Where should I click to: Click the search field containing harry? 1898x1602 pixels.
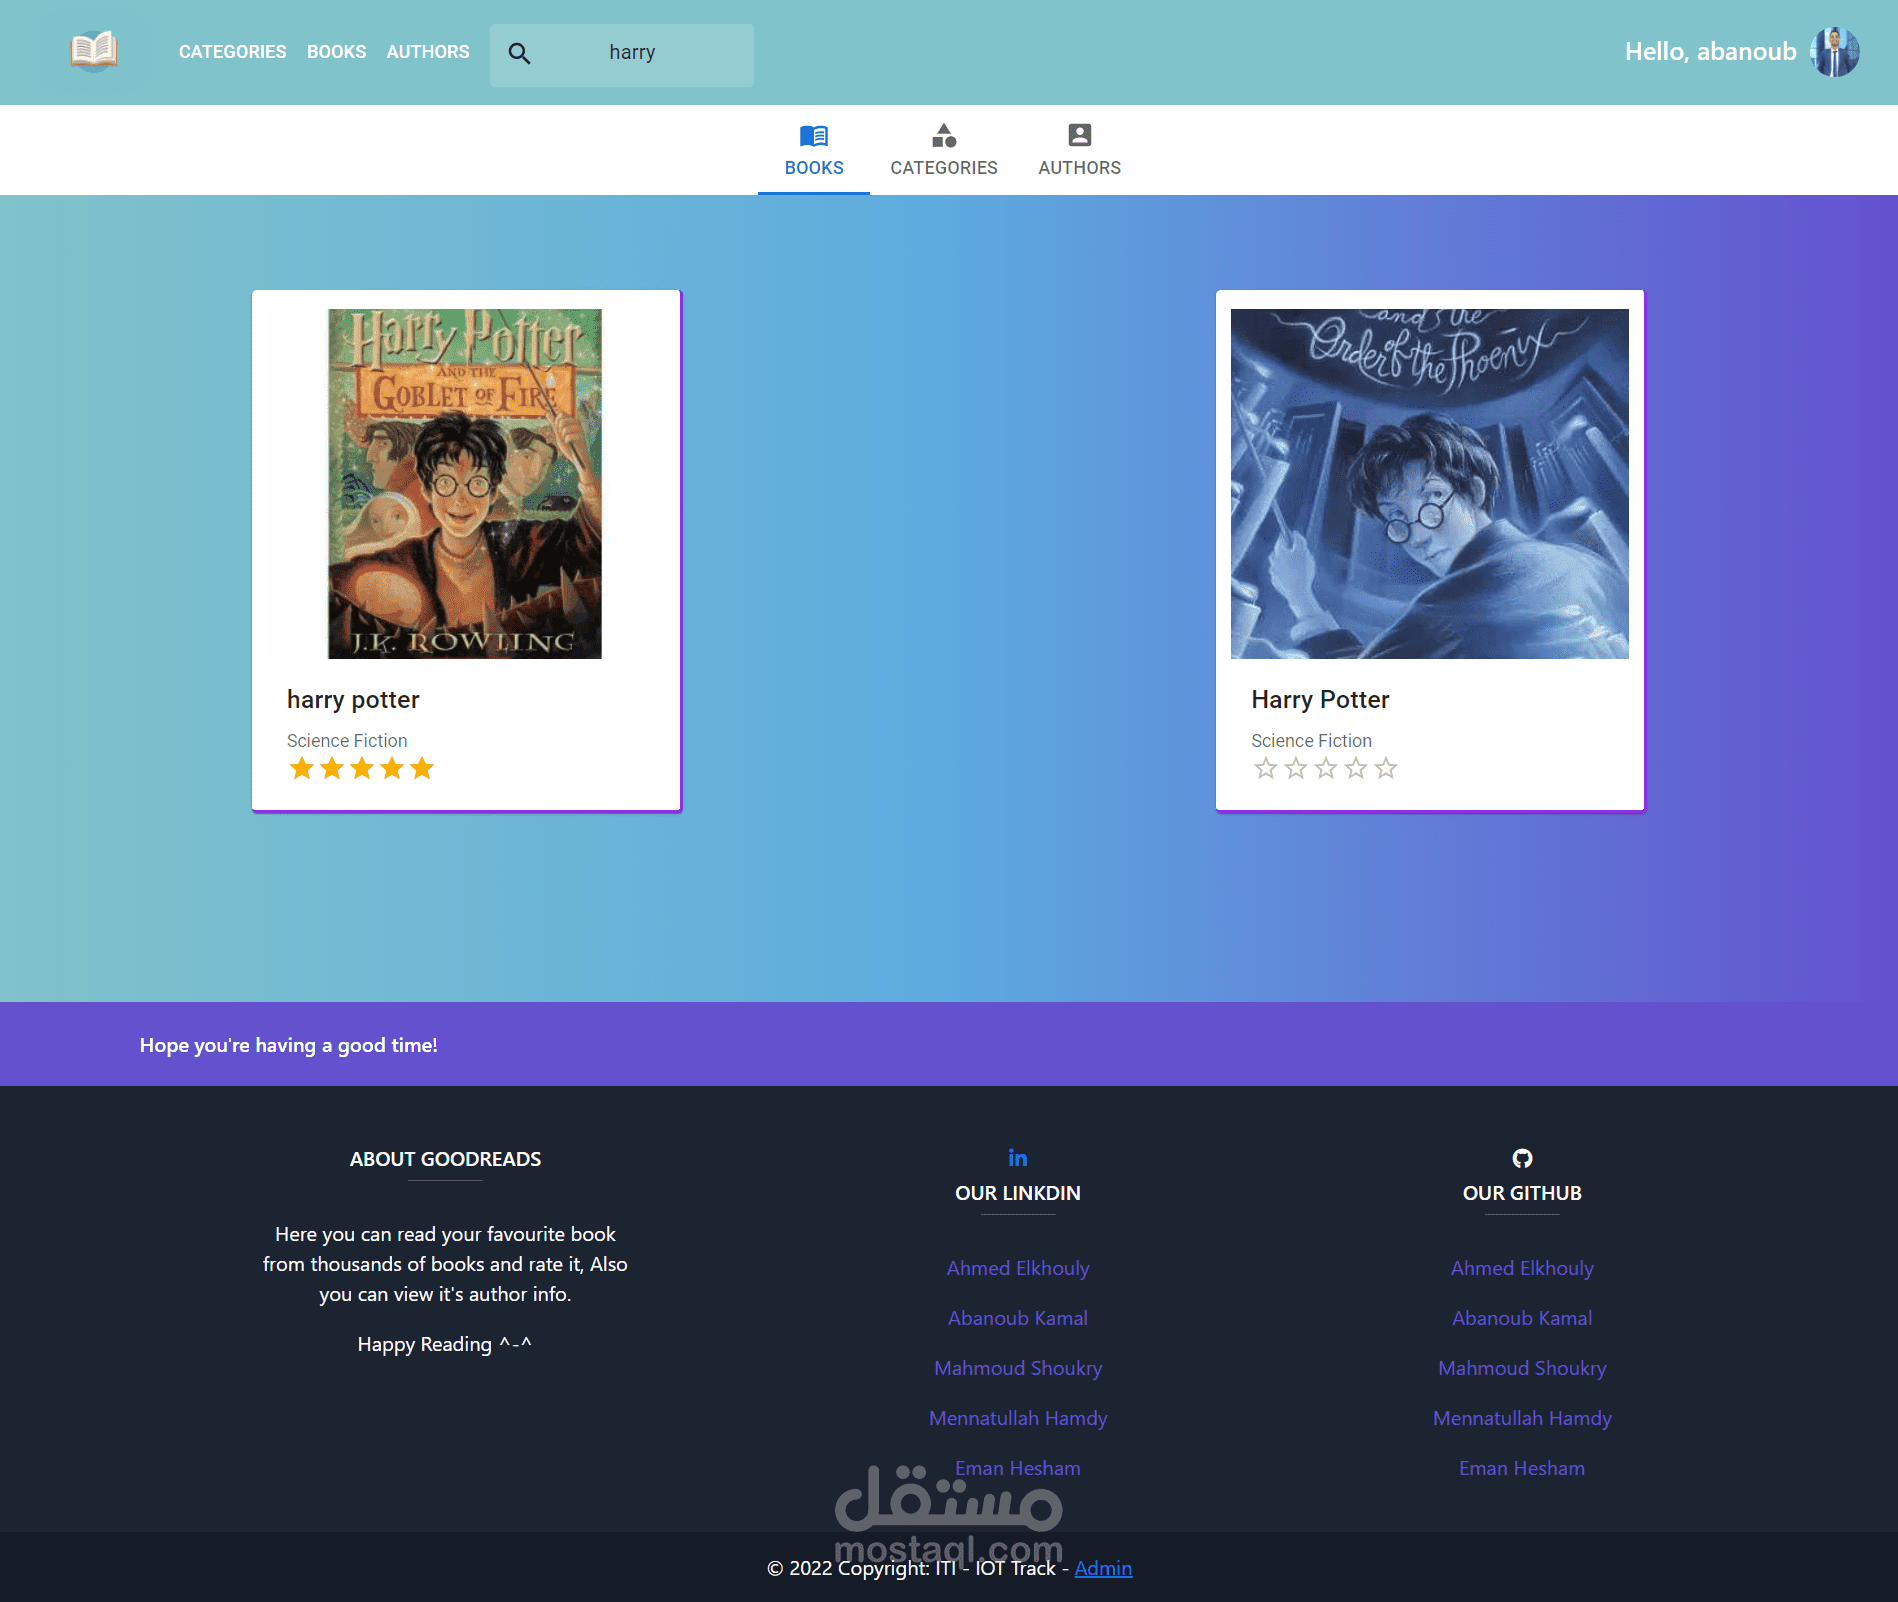tap(622, 55)
